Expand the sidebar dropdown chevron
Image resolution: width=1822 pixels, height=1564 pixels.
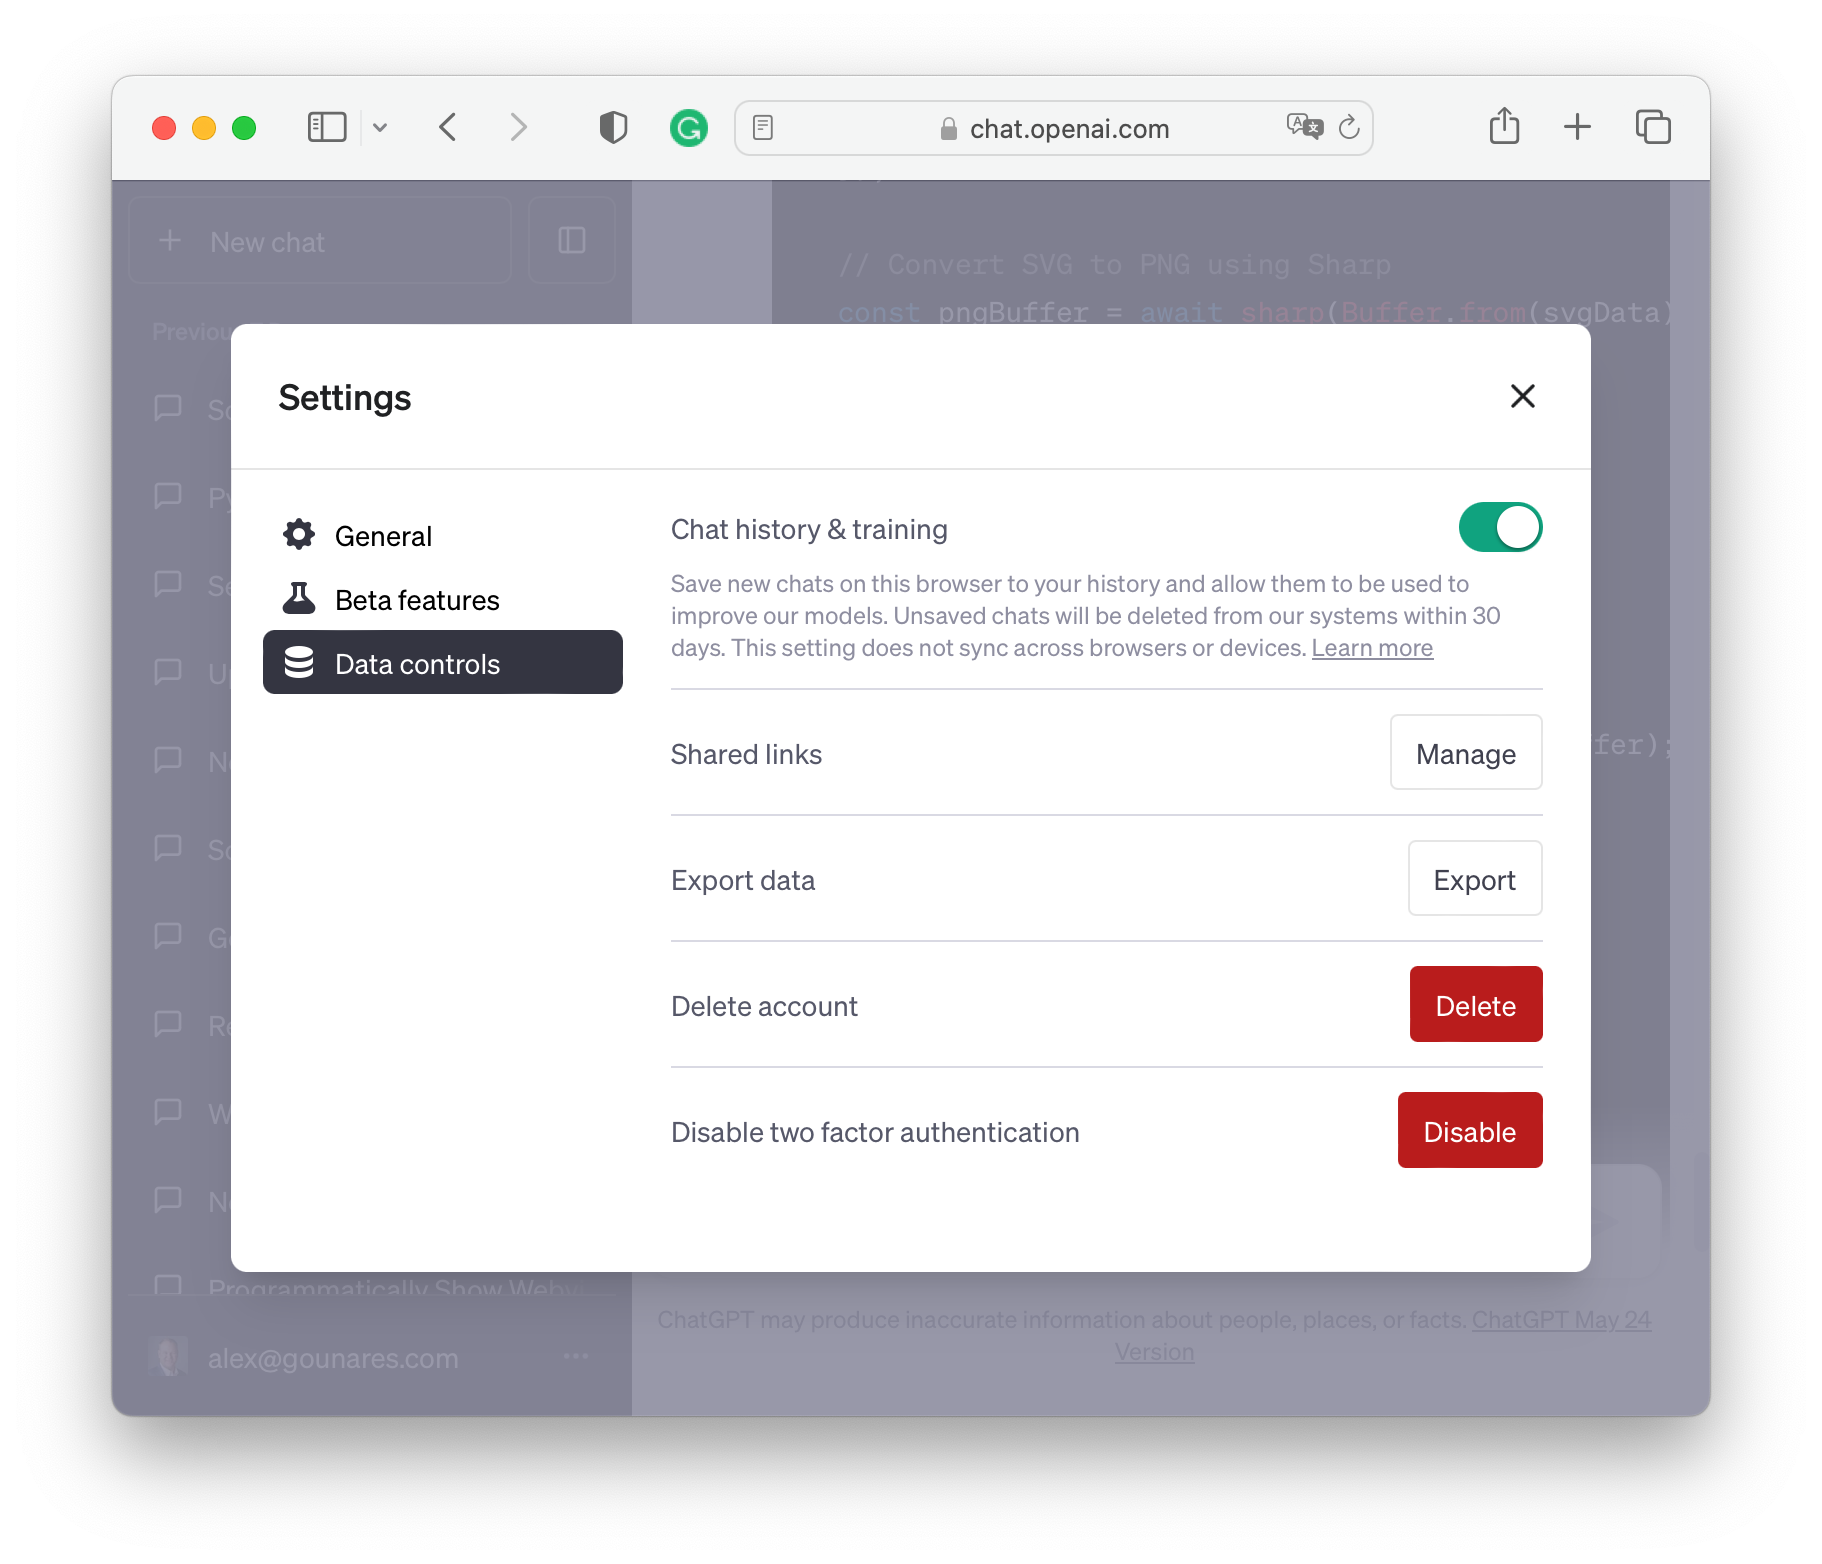[380, 127]
